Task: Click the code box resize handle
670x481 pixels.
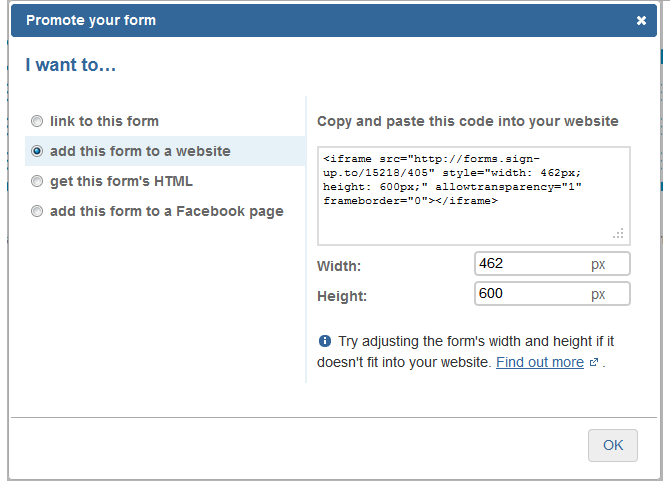Action: click(619, 233)
